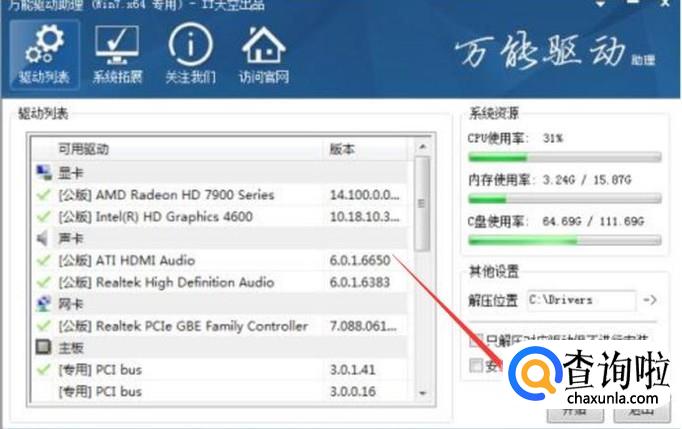Open the 驱动列表 gear tab
This screenshot has height=429, width=682.
44,54
